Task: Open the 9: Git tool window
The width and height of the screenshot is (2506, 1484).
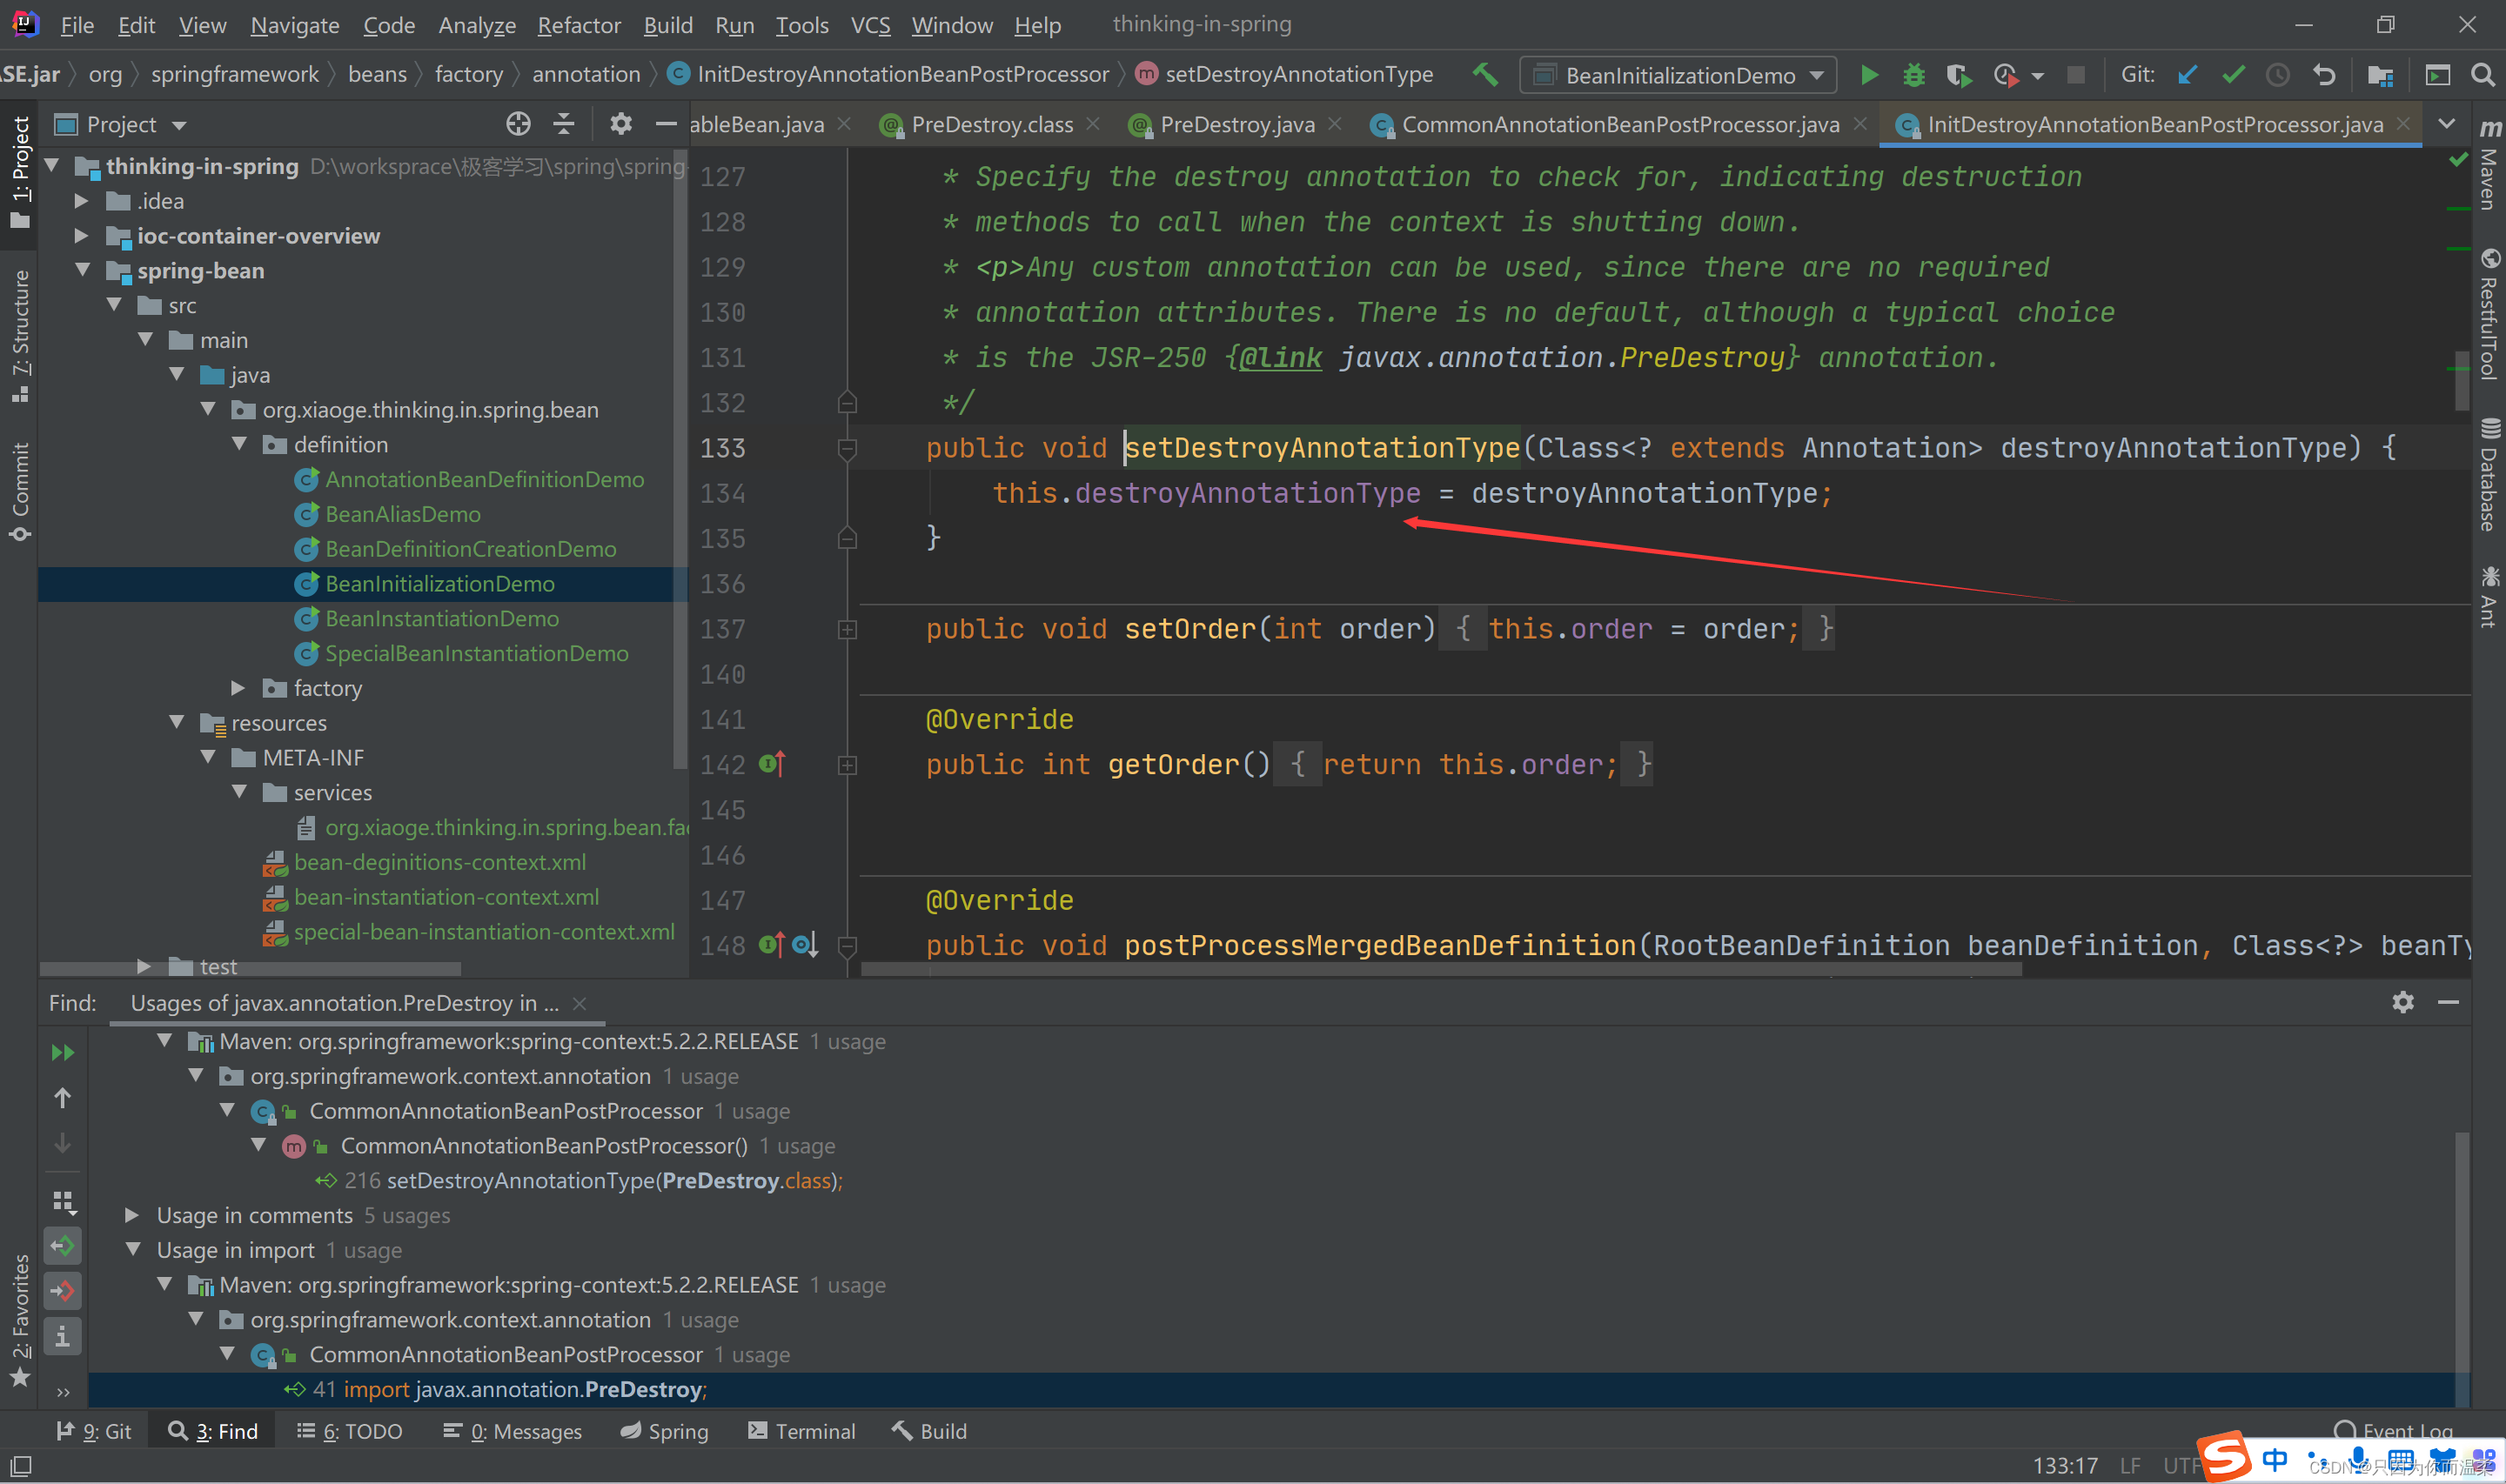Action: (94, 1431)
